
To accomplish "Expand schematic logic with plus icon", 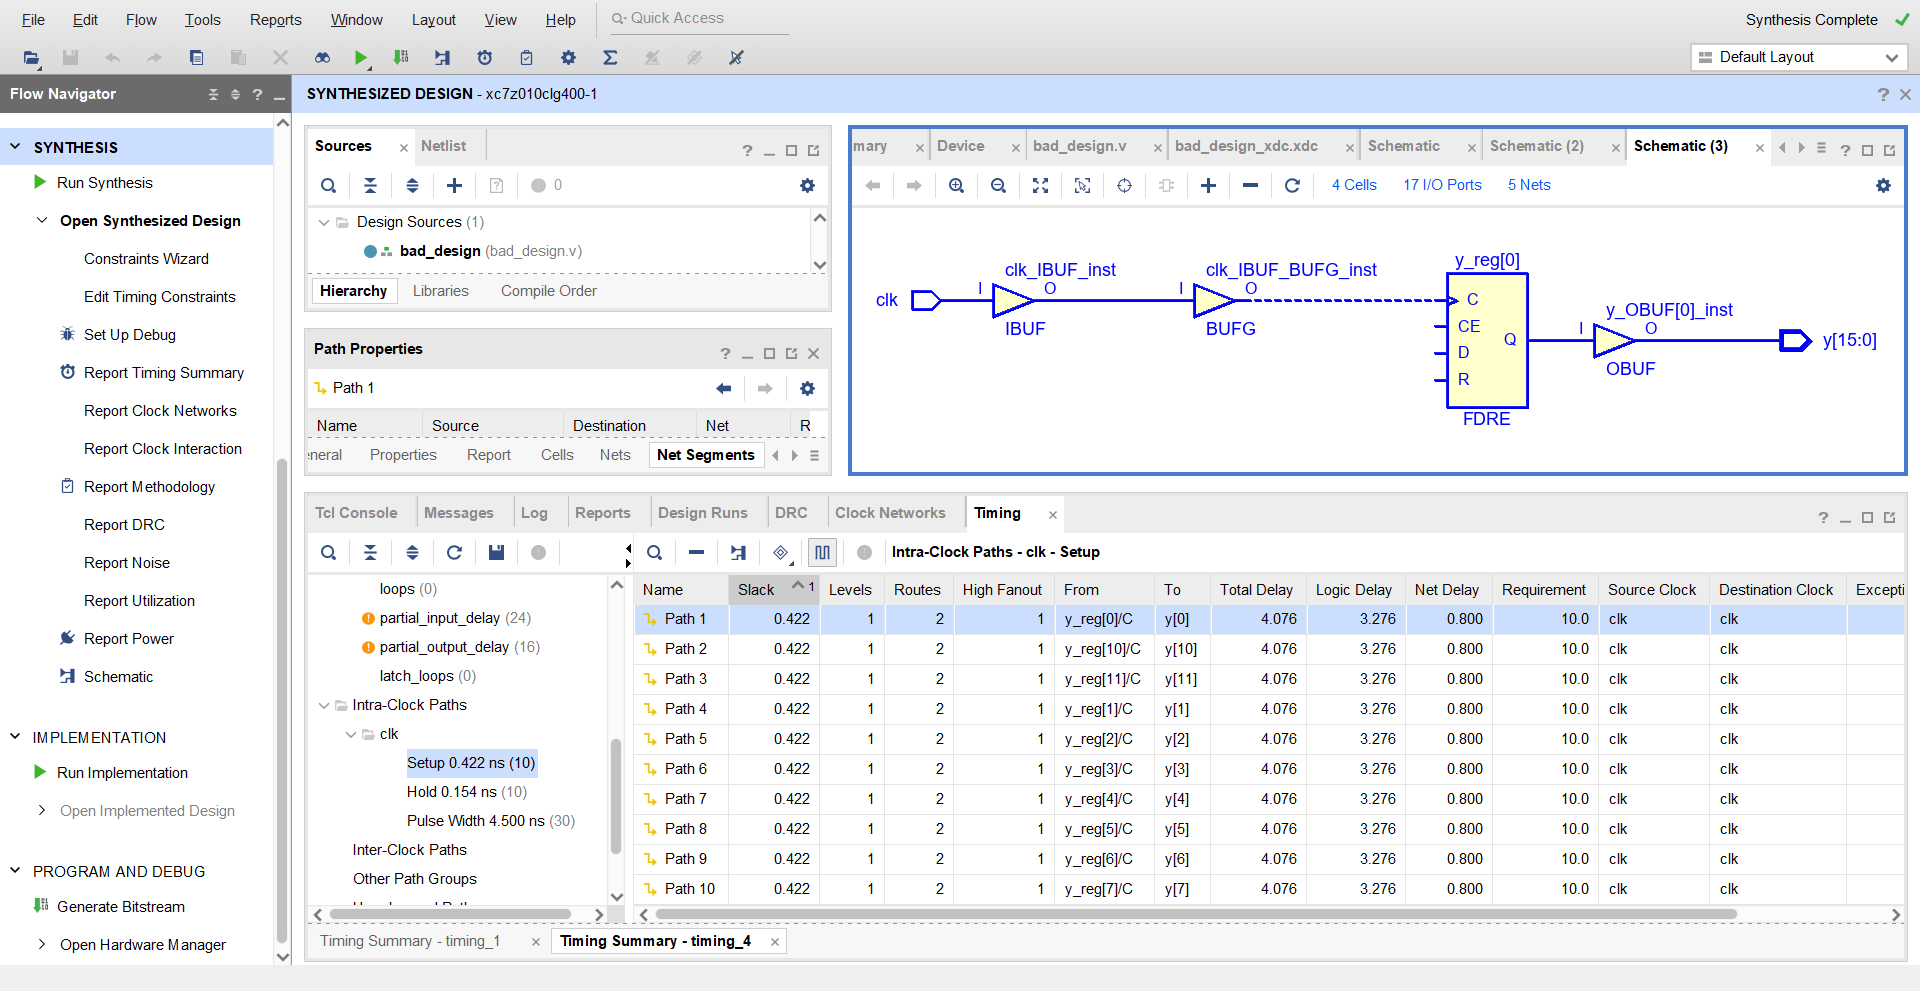I will tap(1208, 185).
